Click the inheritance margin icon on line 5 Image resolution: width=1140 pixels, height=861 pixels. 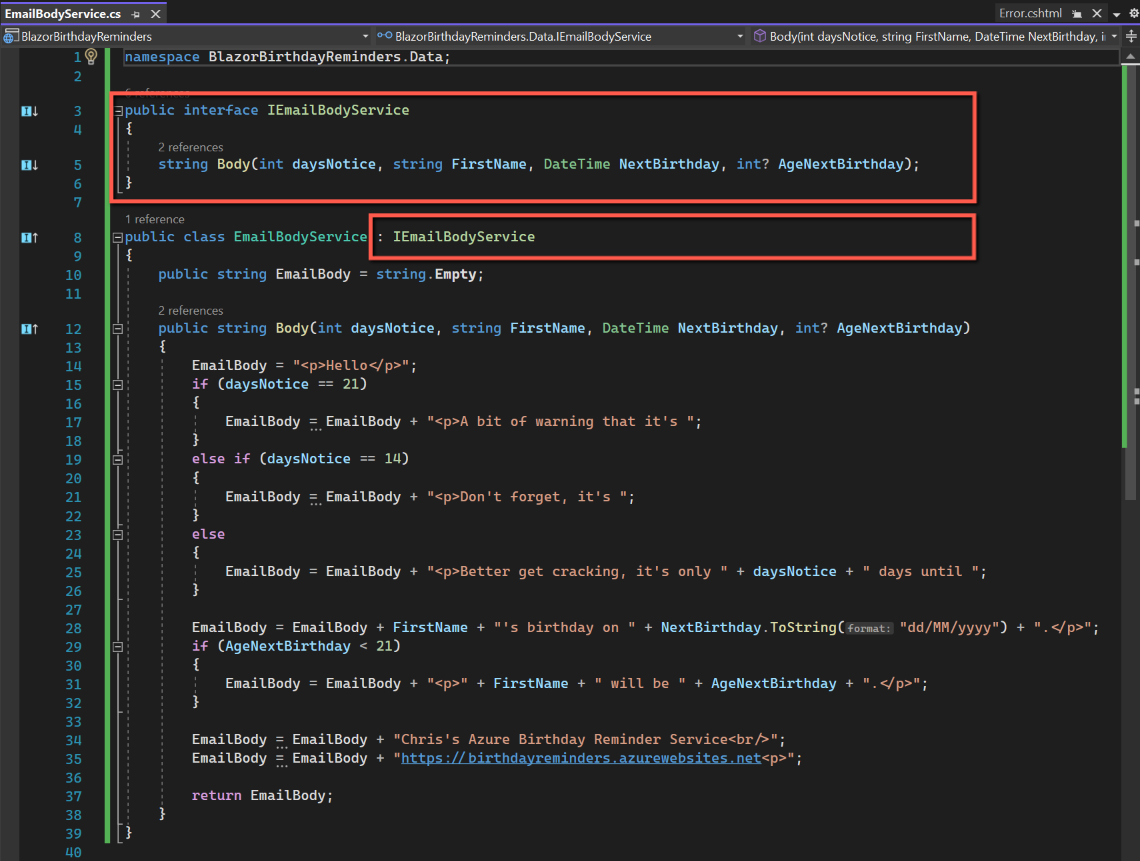coord(30,165)
